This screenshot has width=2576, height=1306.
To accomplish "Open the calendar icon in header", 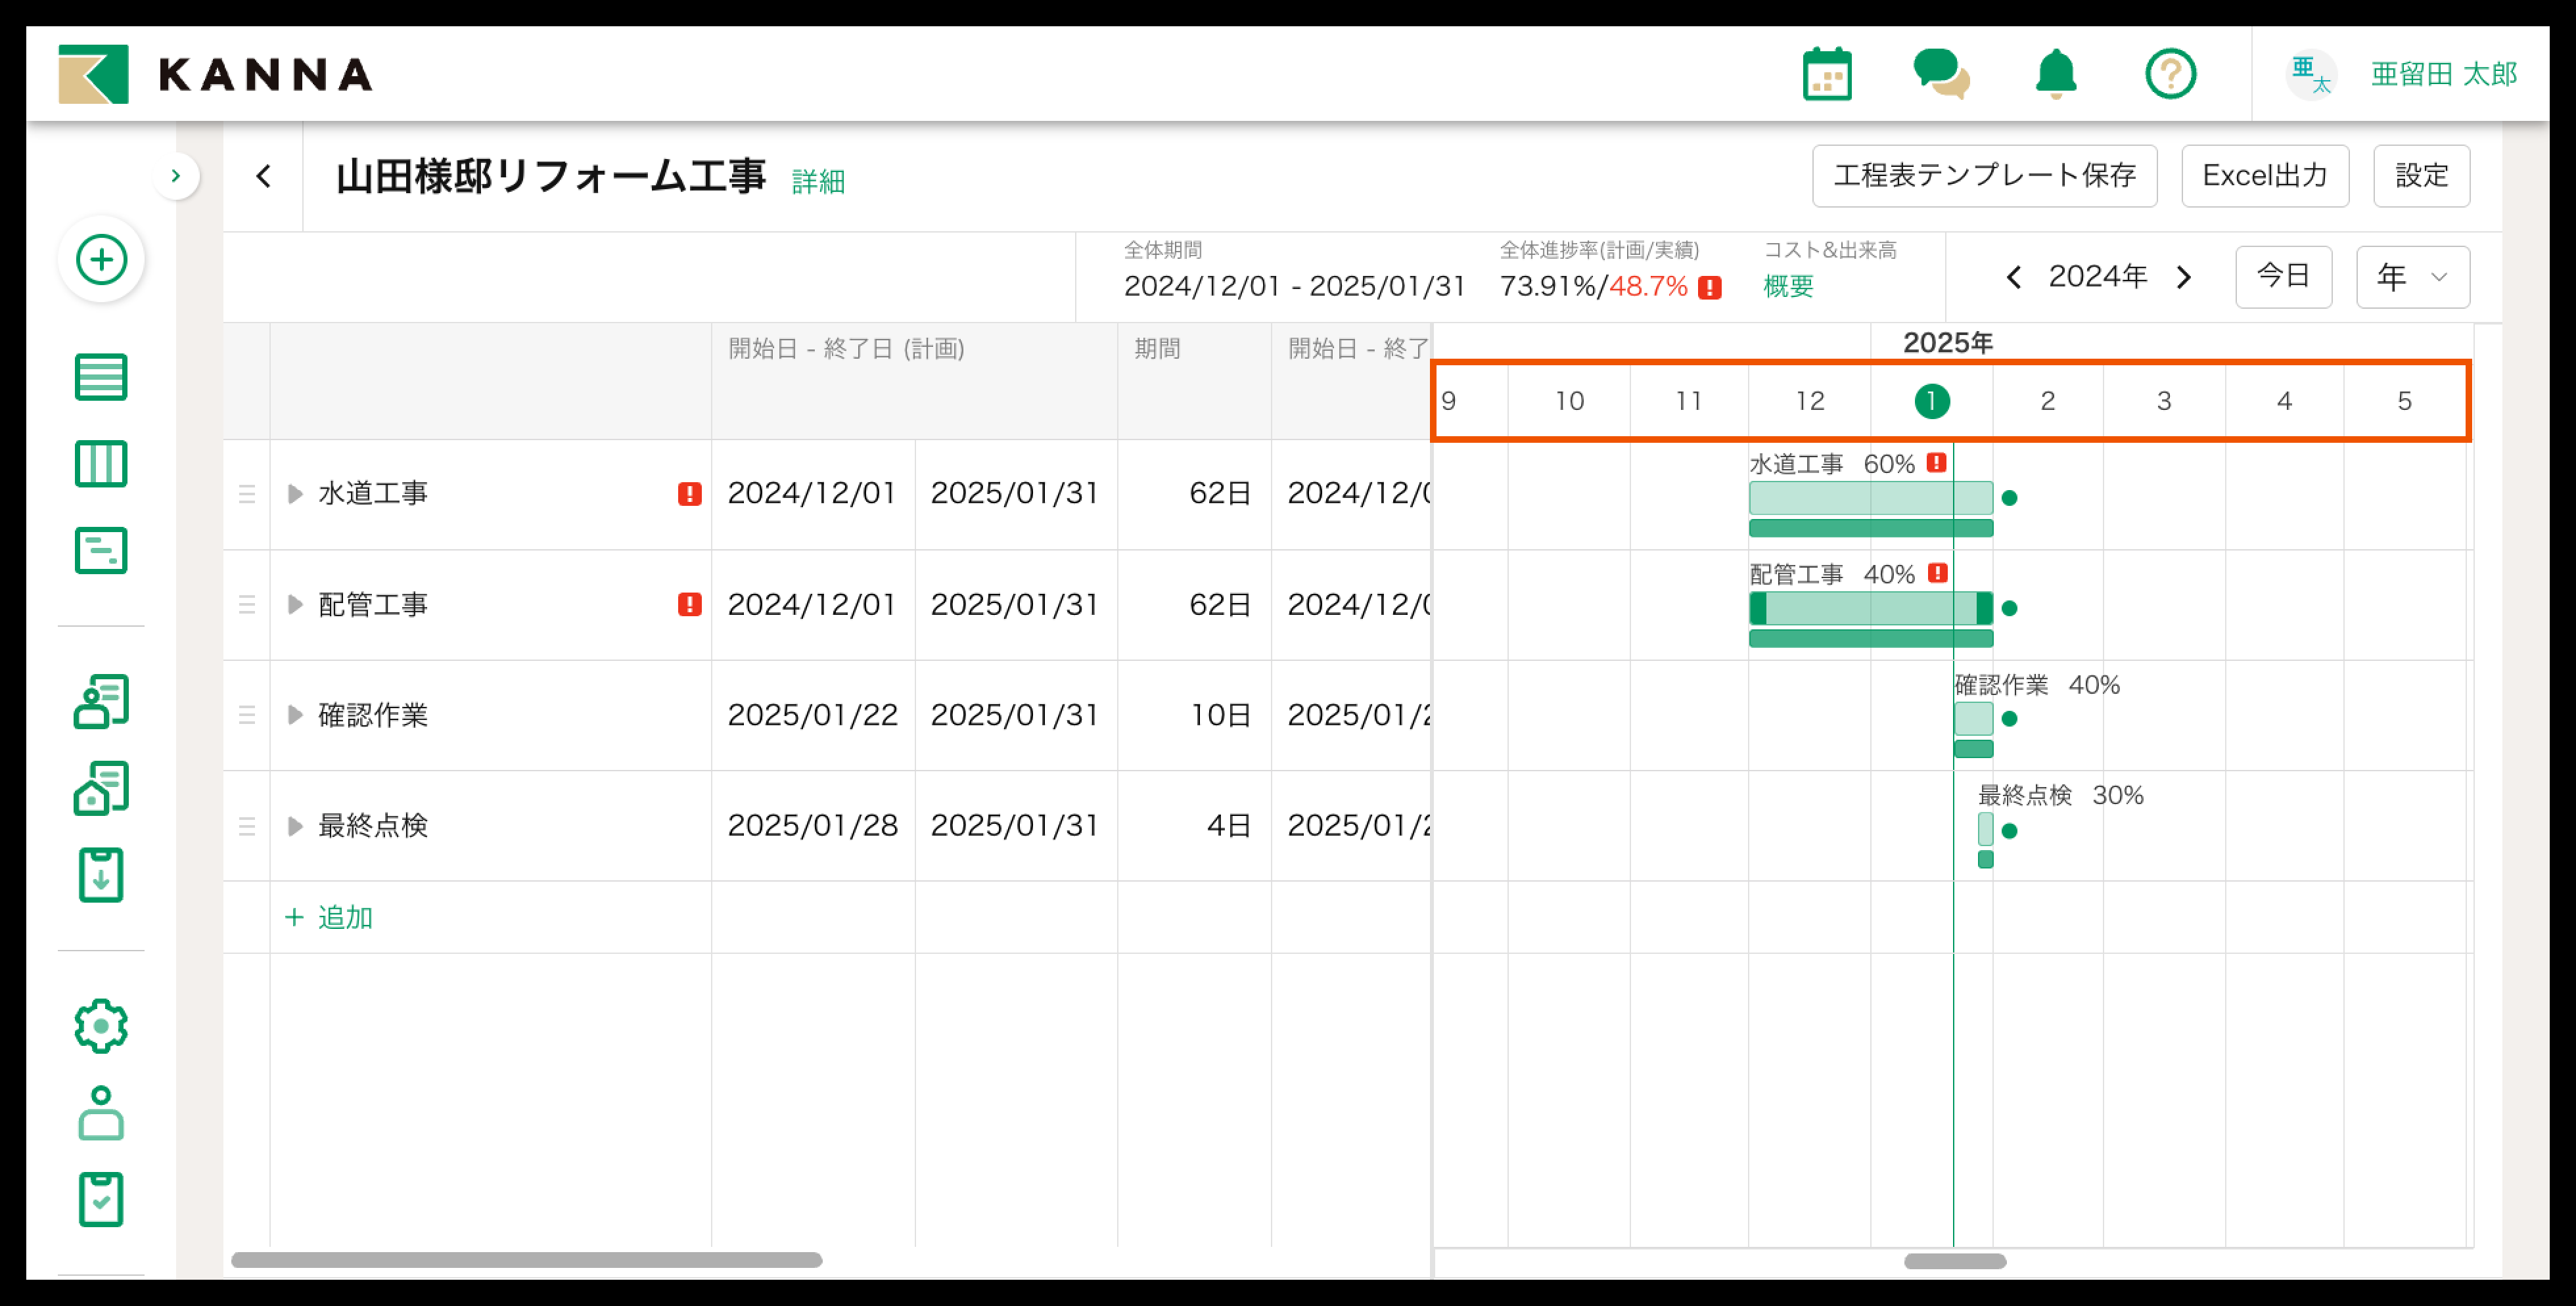I will 1826,74.
